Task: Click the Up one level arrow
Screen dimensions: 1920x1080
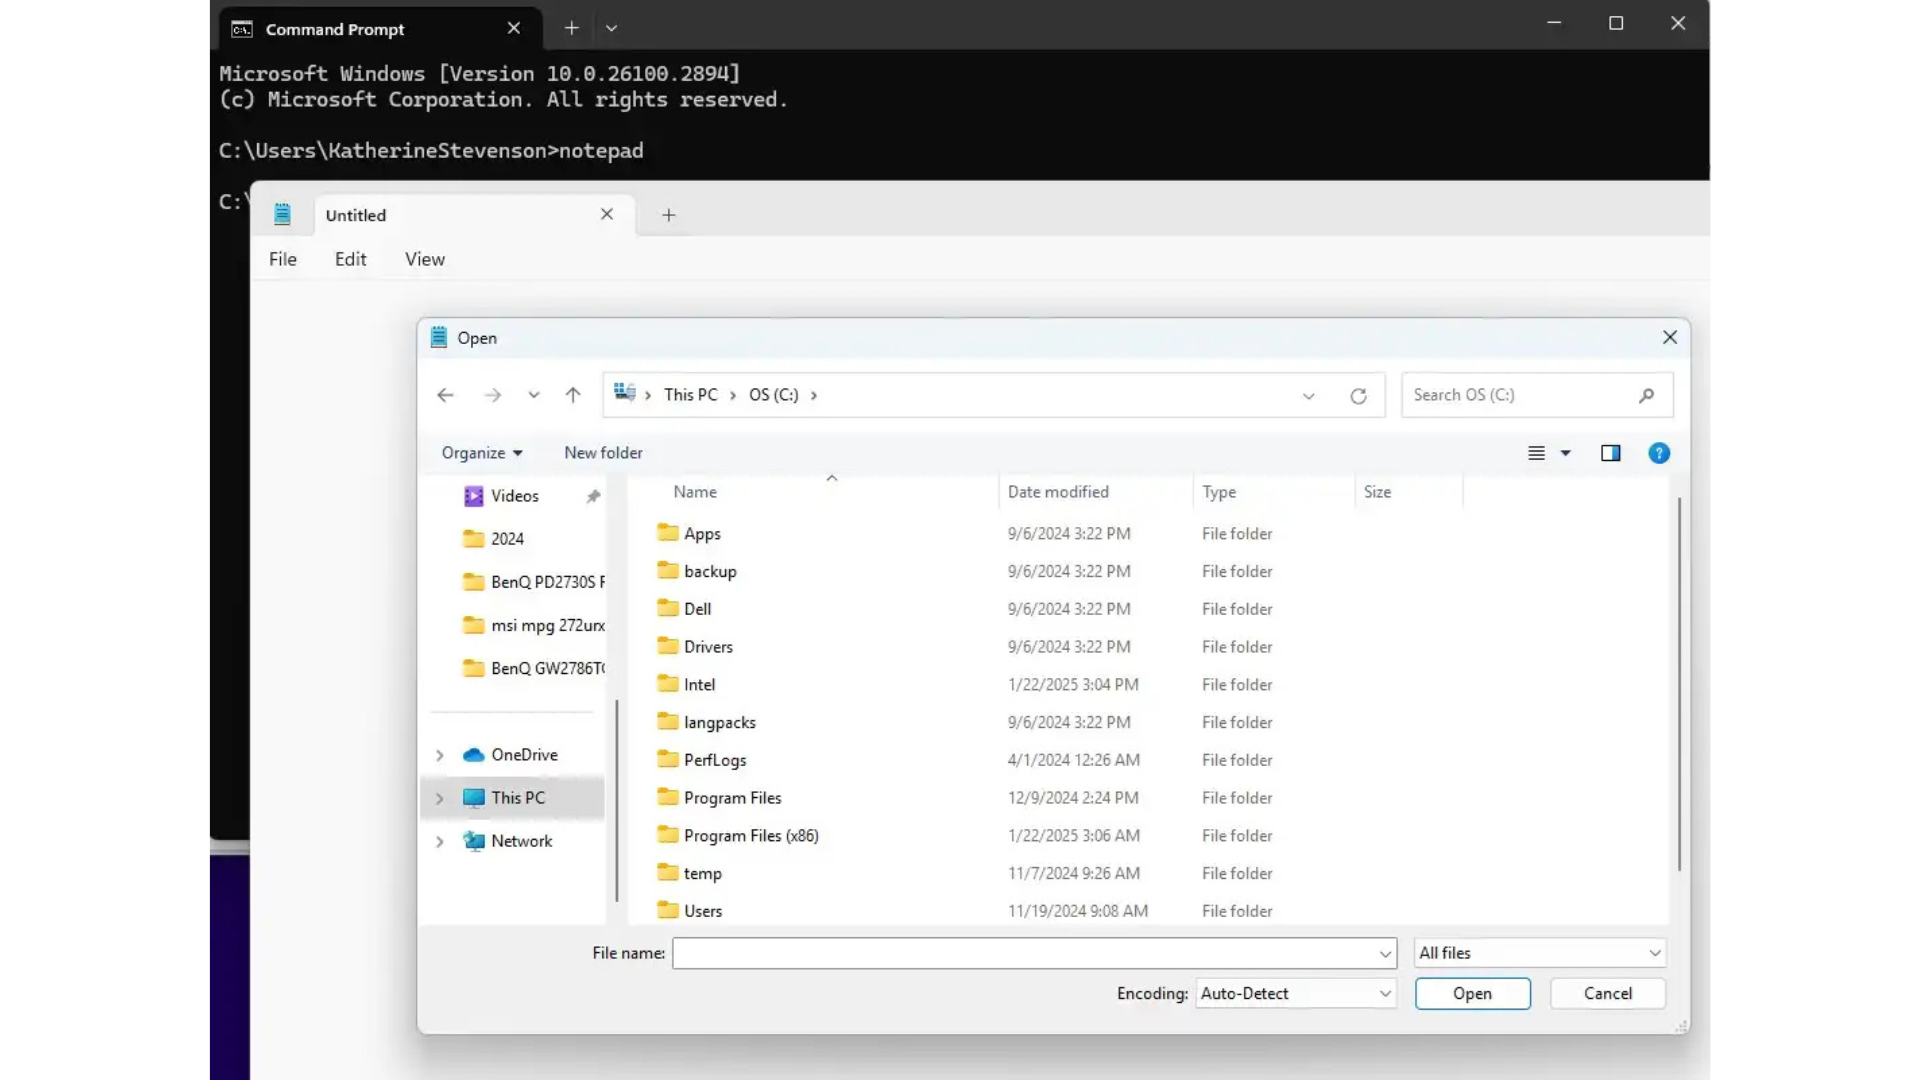Action: pos(573,395)
